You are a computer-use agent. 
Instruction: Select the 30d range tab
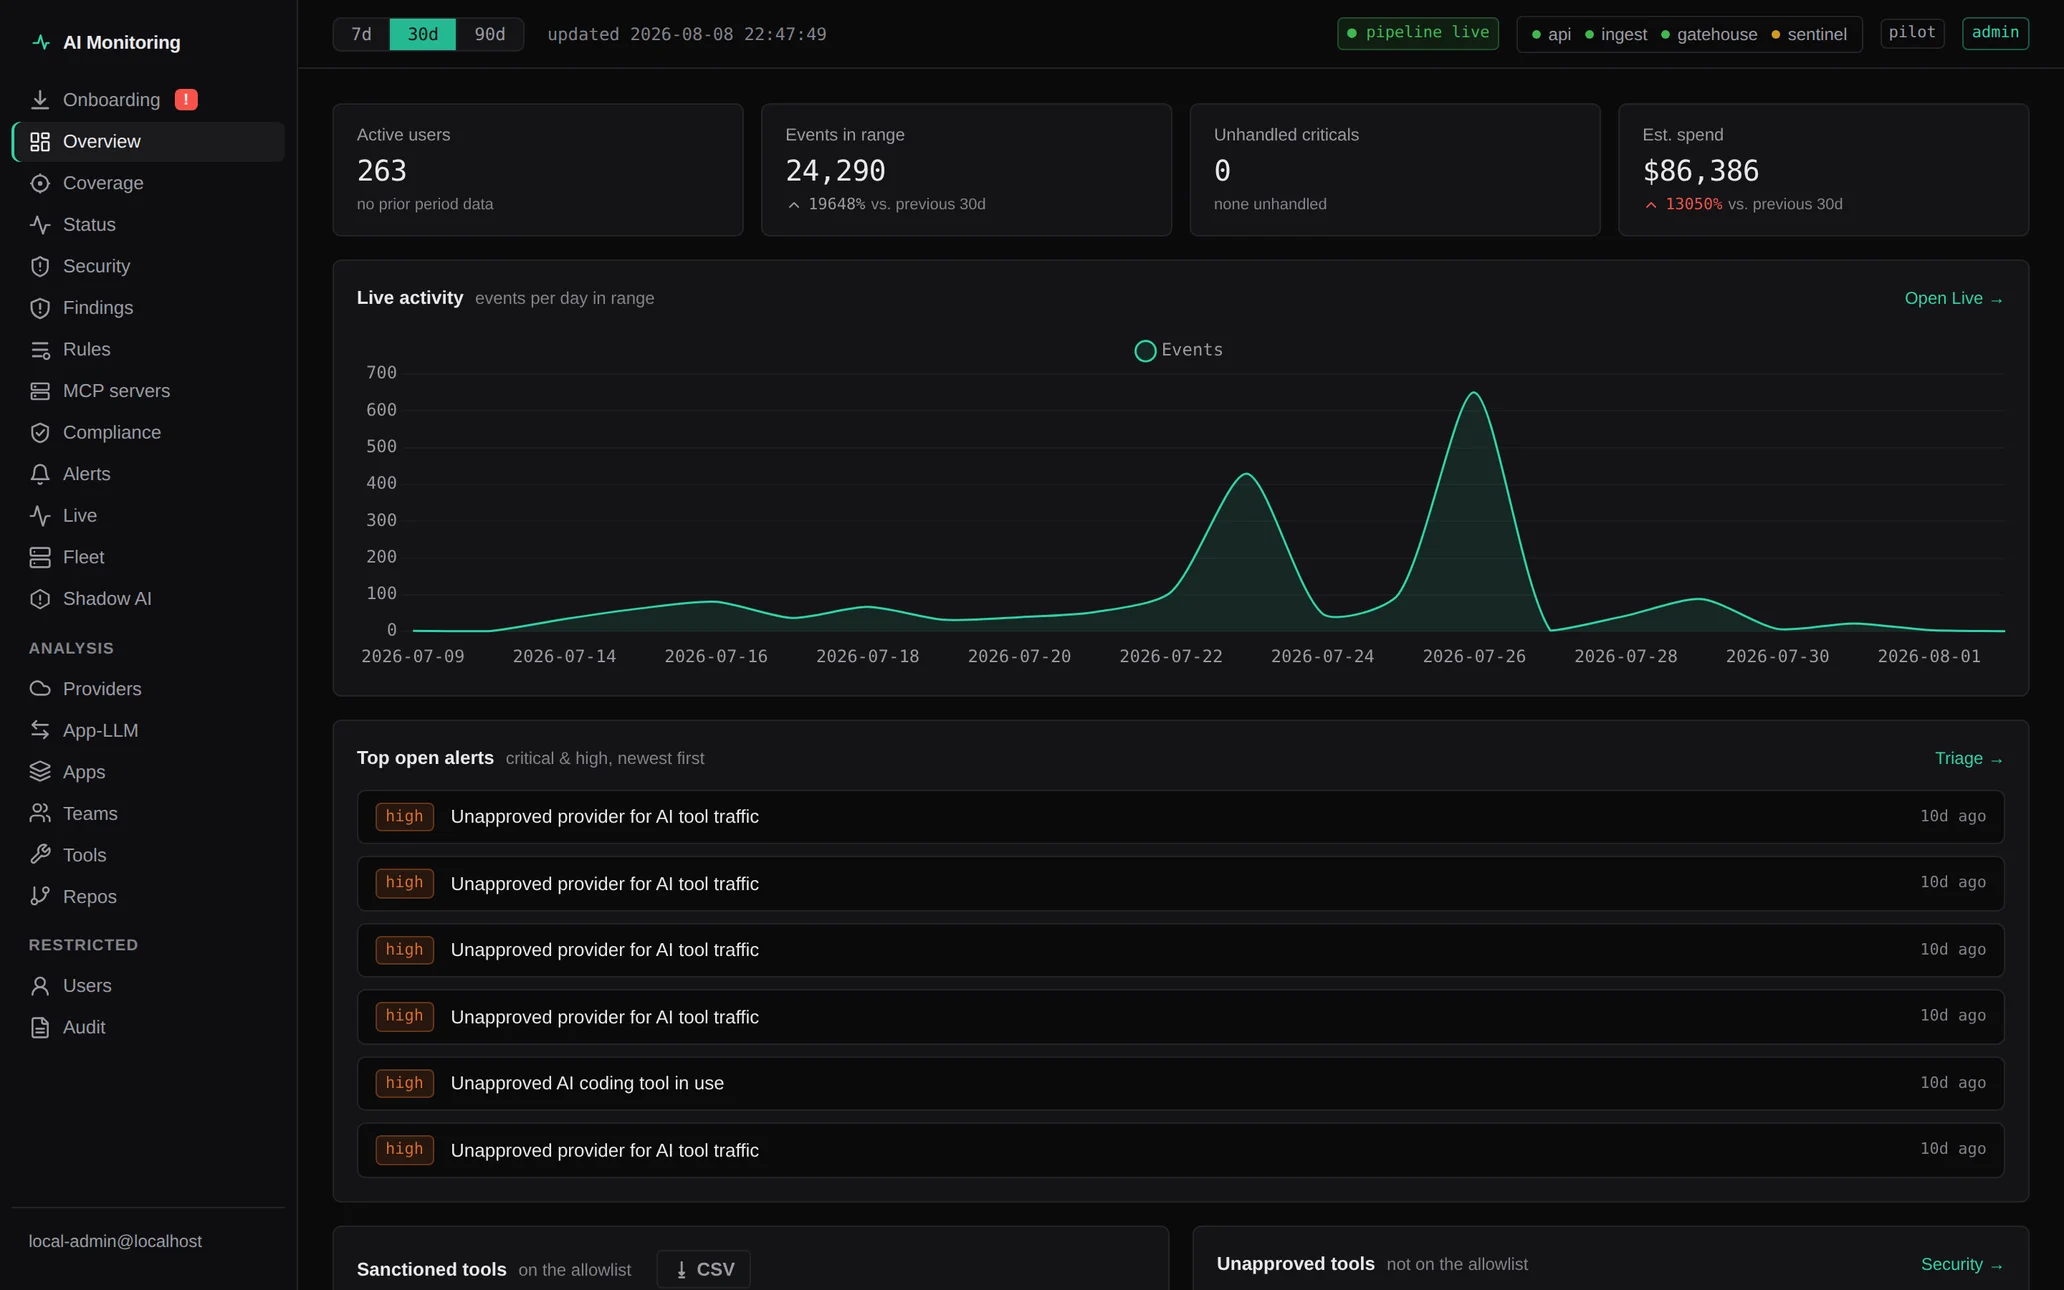pos(422,34)
